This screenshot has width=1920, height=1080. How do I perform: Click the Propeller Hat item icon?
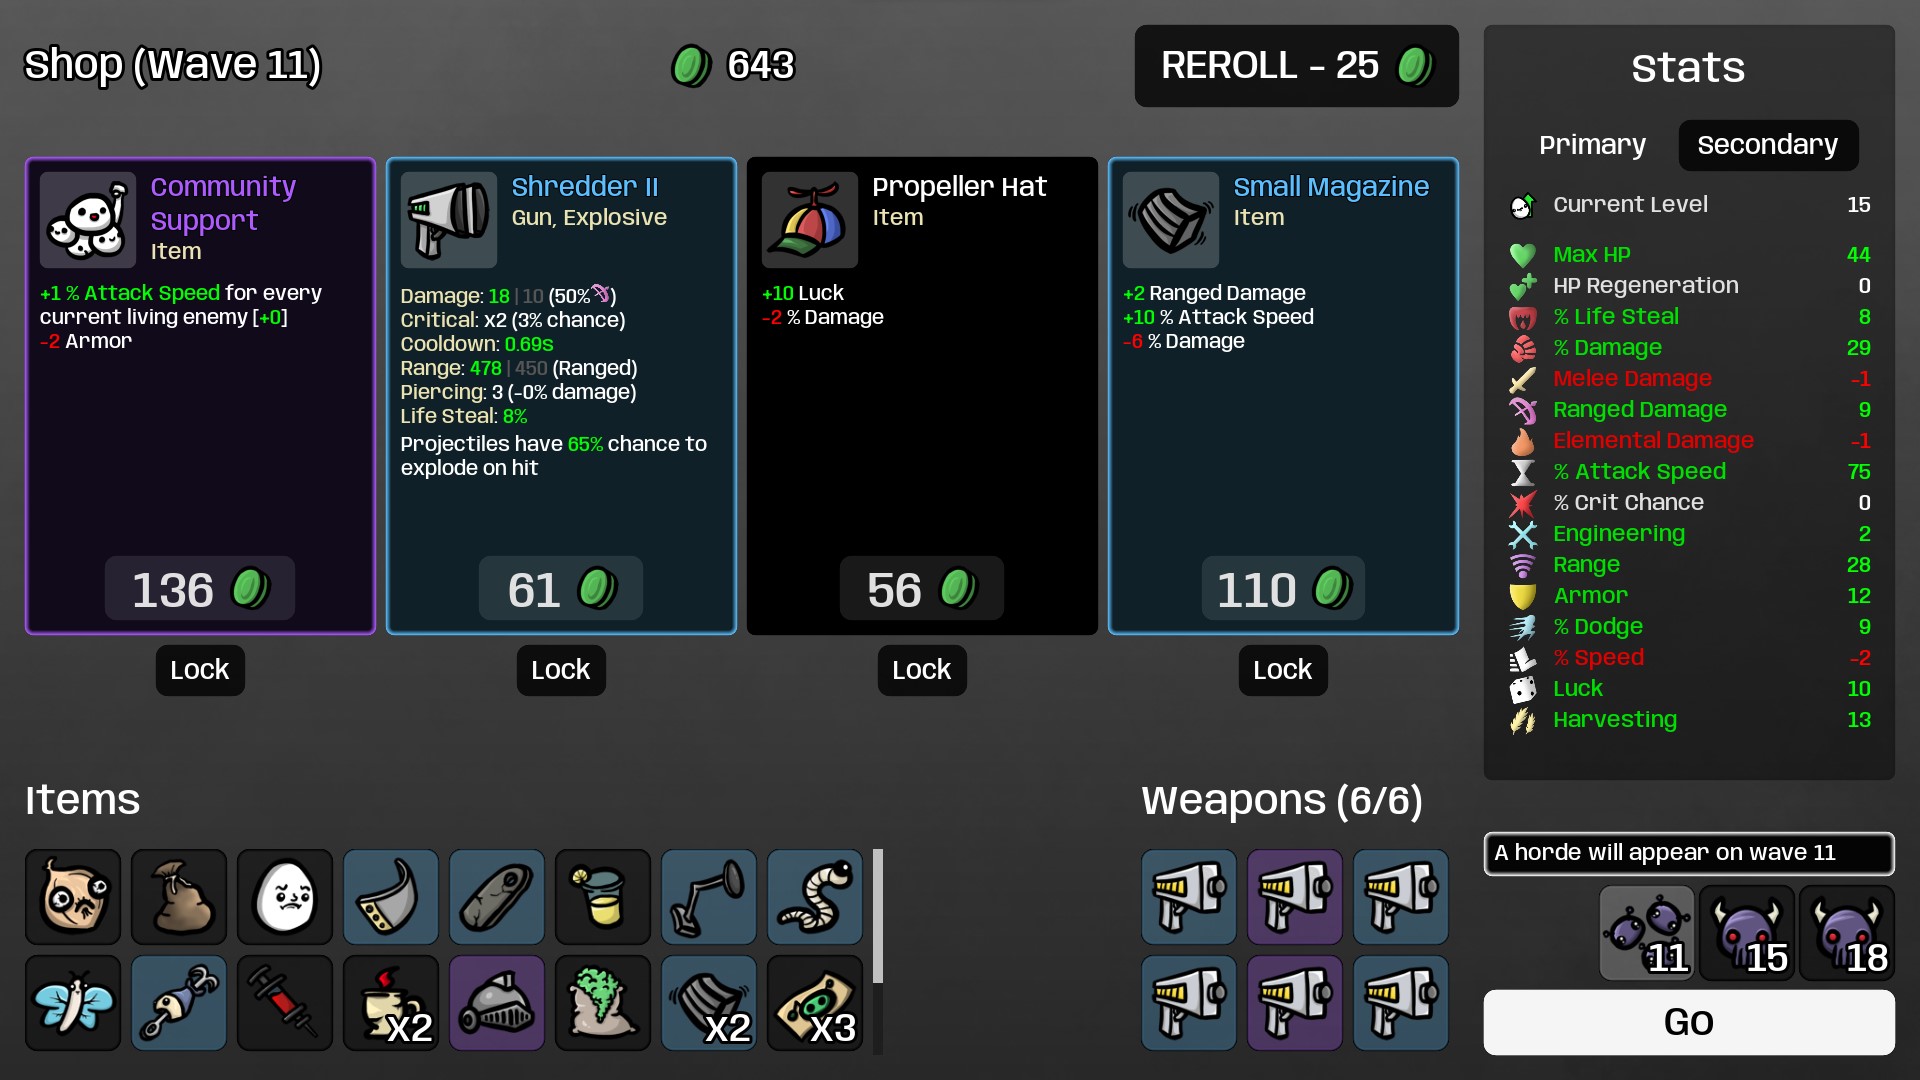[809, 220]
